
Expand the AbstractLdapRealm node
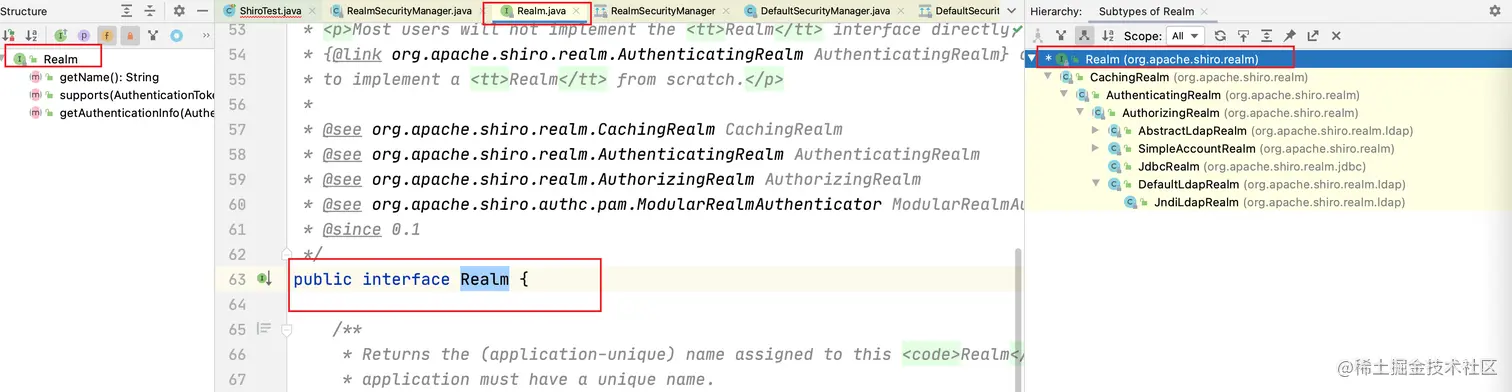[1097, 131]
